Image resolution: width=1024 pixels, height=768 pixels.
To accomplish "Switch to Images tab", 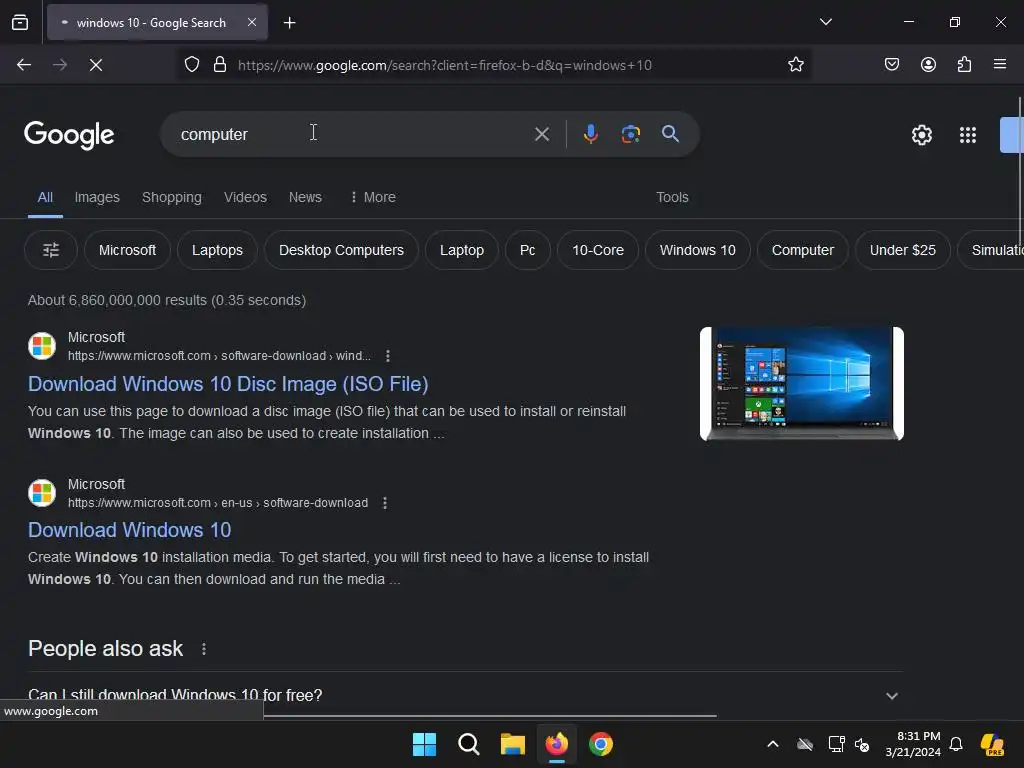I will (97, 197).
